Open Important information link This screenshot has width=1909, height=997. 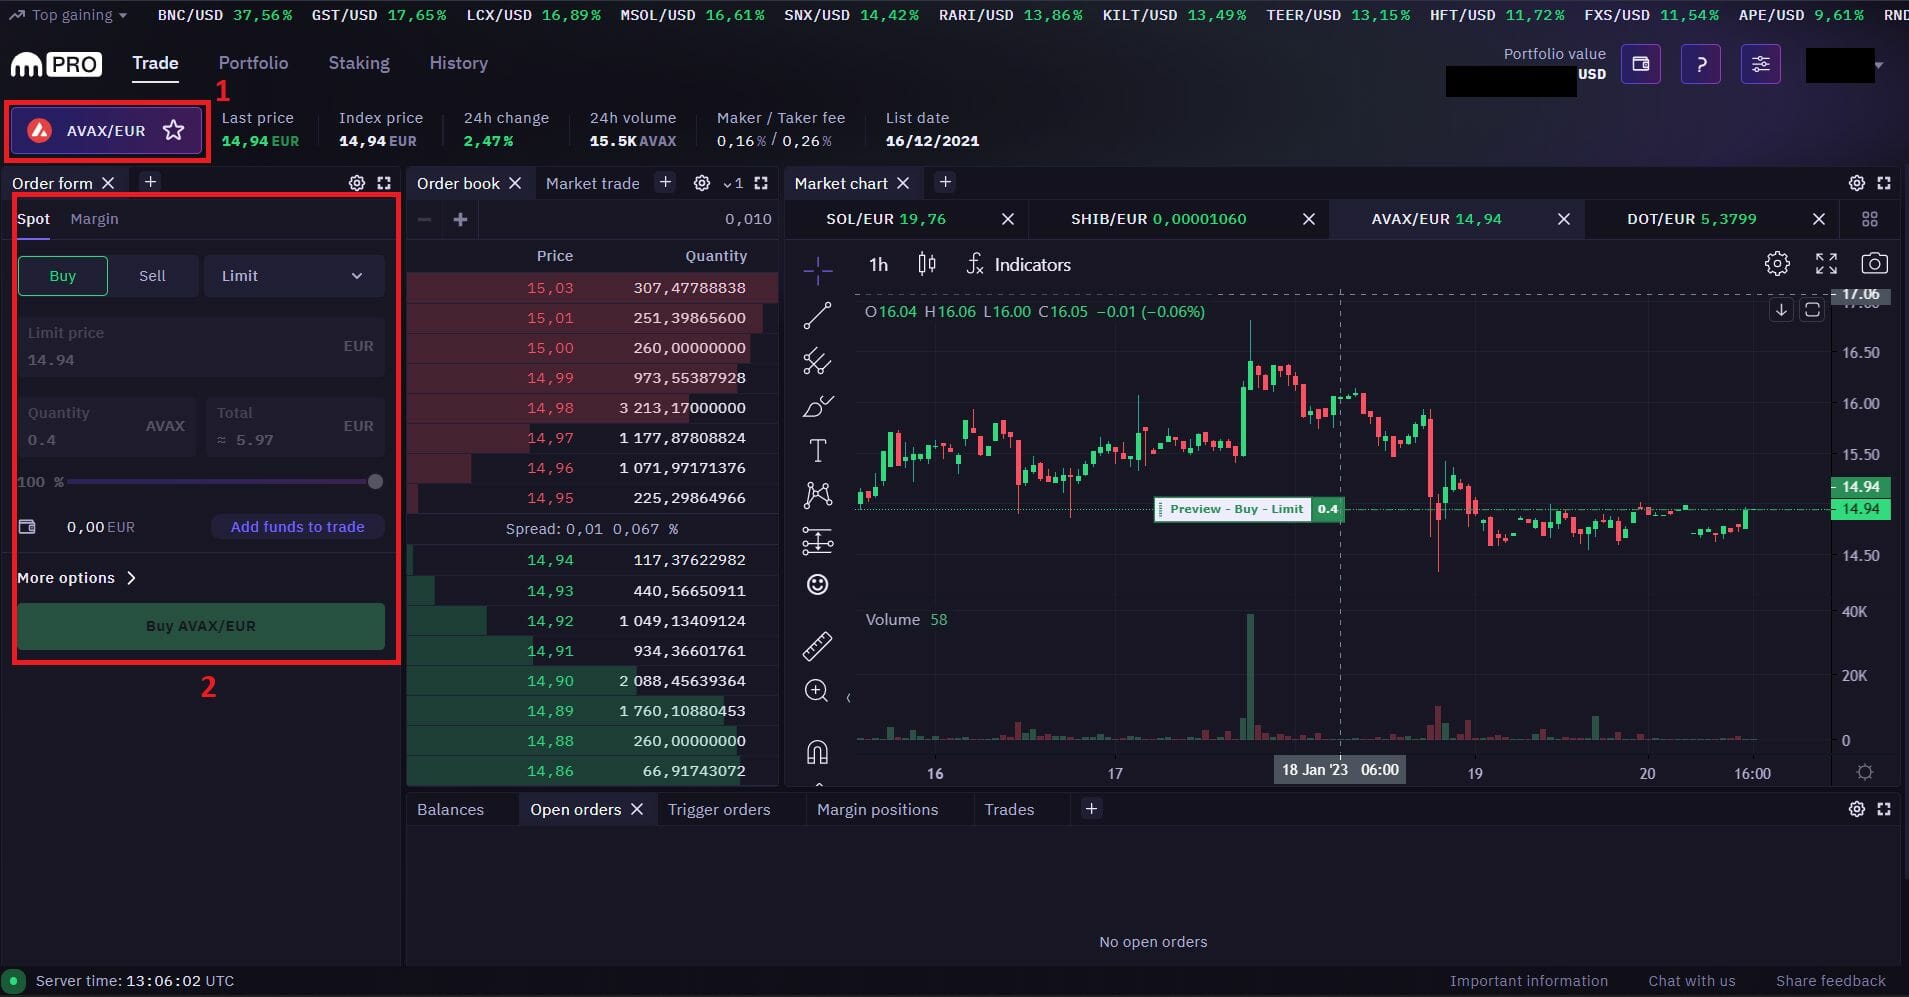pyautogui.click(x=1528, y=981)
